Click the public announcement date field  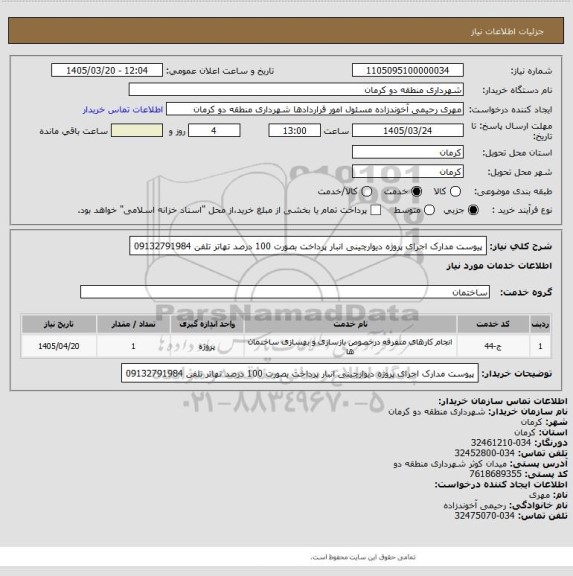[x=107, y=70]
